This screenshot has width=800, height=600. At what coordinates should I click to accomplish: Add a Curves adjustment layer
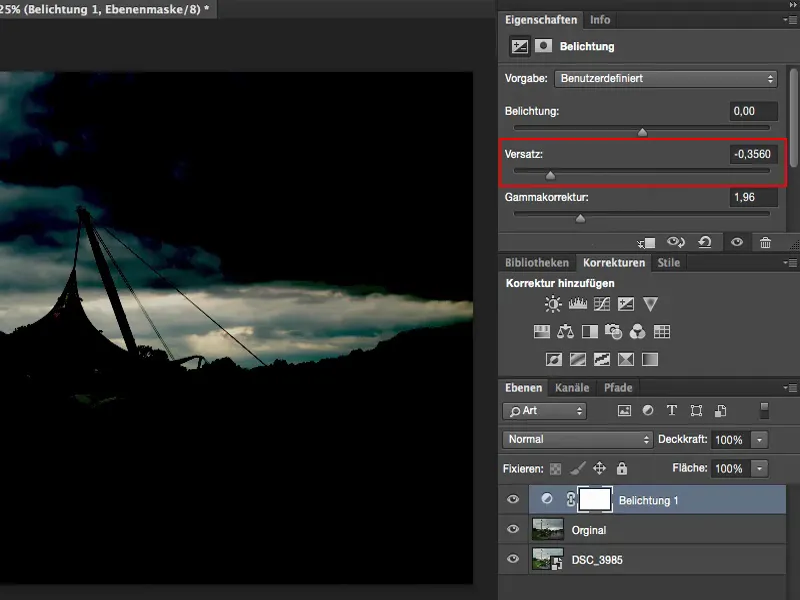(x=602, y=305)
